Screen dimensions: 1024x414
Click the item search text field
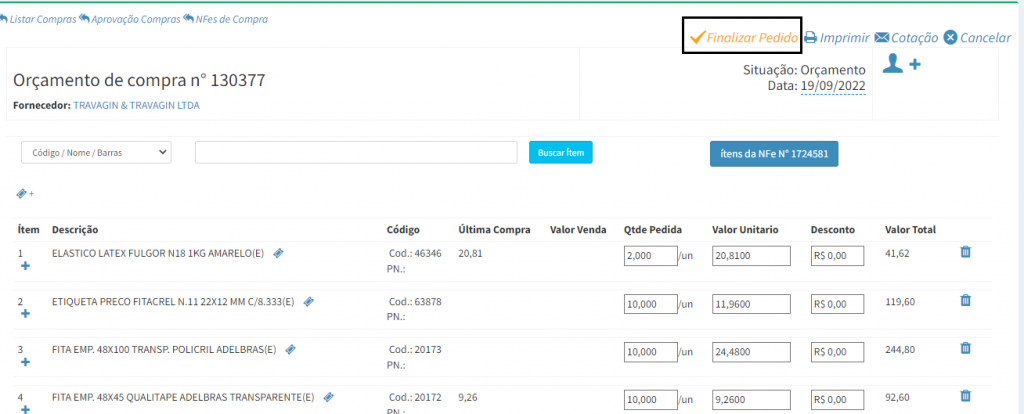point(355,152)
